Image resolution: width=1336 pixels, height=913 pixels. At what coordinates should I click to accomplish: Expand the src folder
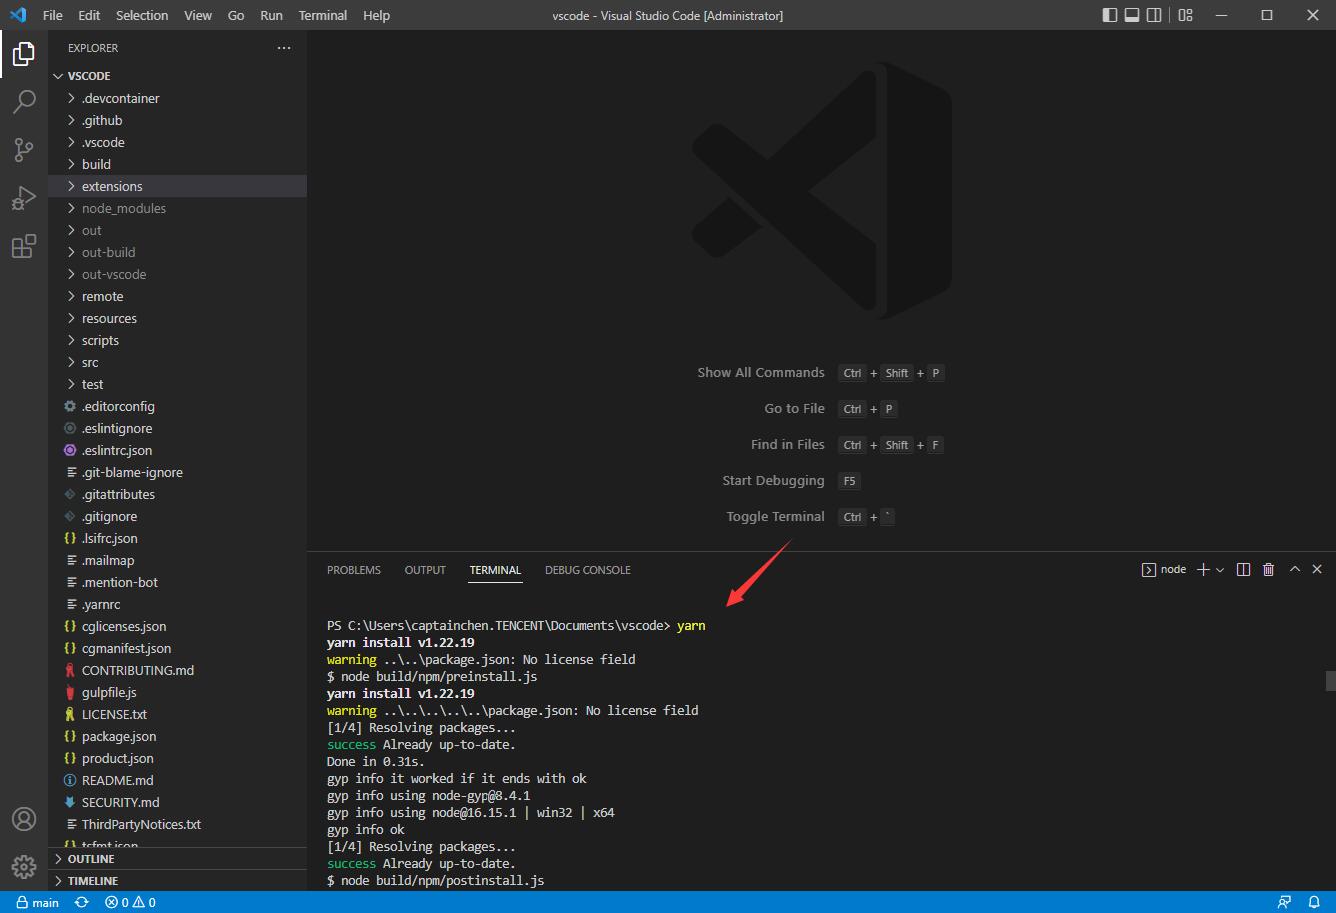click(x=177, y=362)
